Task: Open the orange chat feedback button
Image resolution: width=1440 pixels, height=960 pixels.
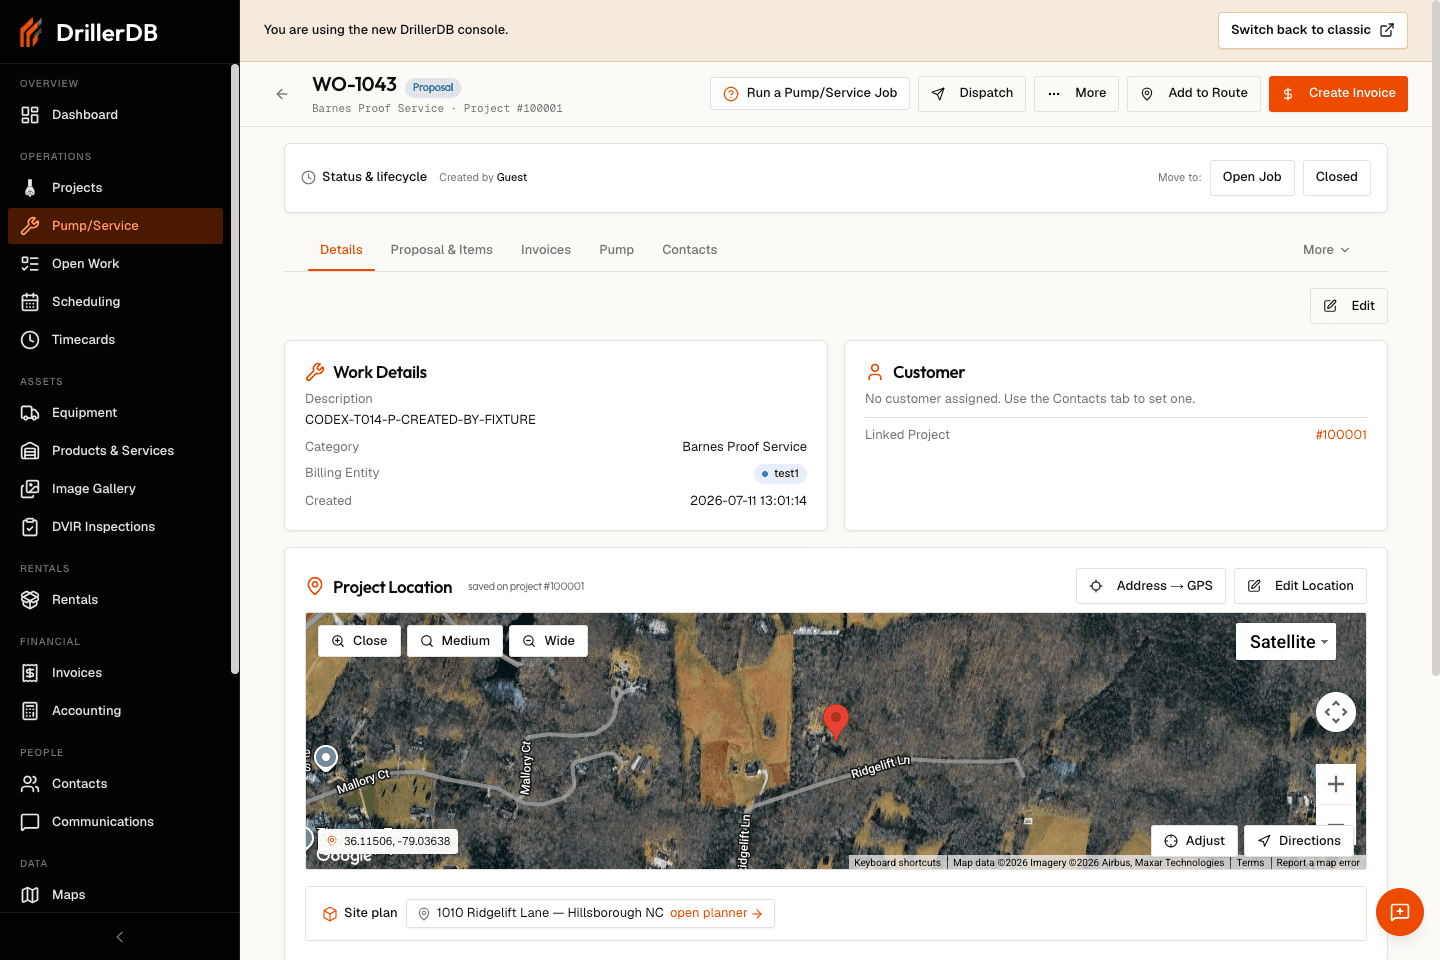Action: (1400, 912)
